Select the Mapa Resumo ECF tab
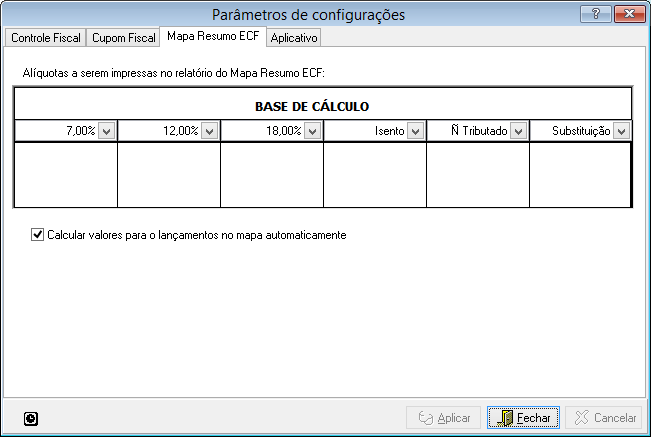Viewport: 651px width, 437px height. point(213,37)
